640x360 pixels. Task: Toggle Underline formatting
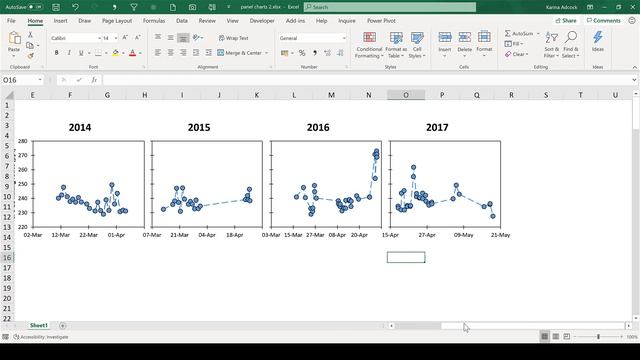81,53
